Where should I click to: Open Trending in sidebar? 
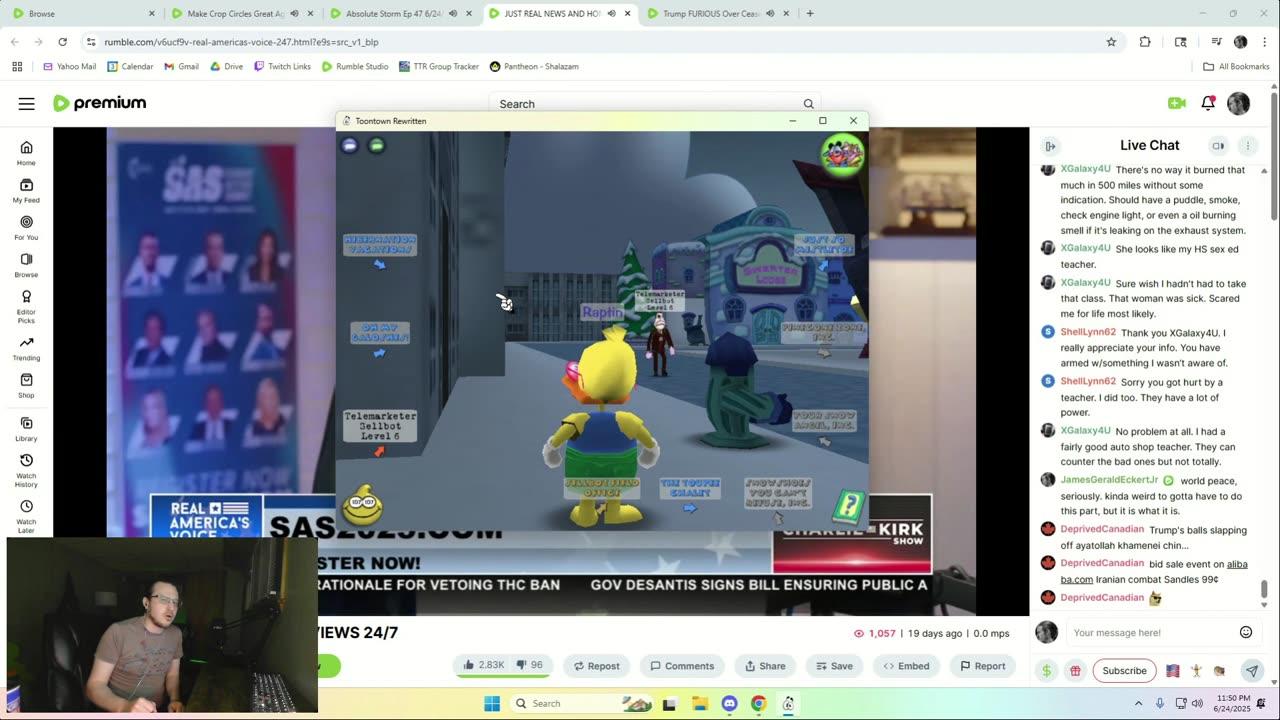point(26,348)
